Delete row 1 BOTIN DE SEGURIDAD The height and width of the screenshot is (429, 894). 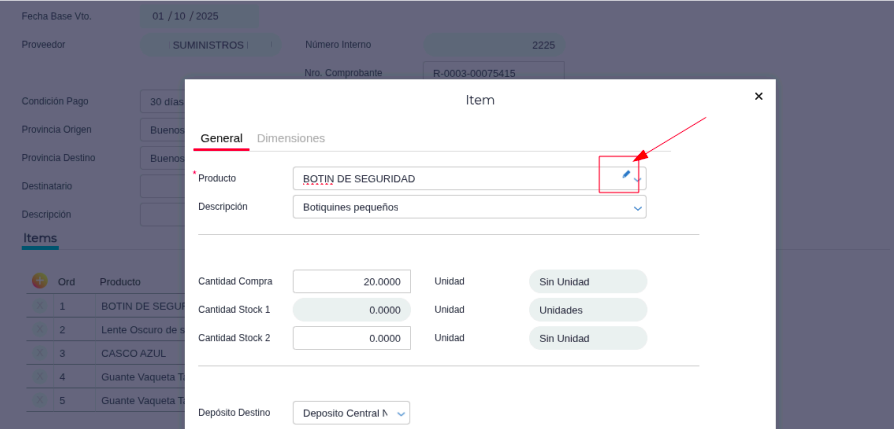pos(40,306)
